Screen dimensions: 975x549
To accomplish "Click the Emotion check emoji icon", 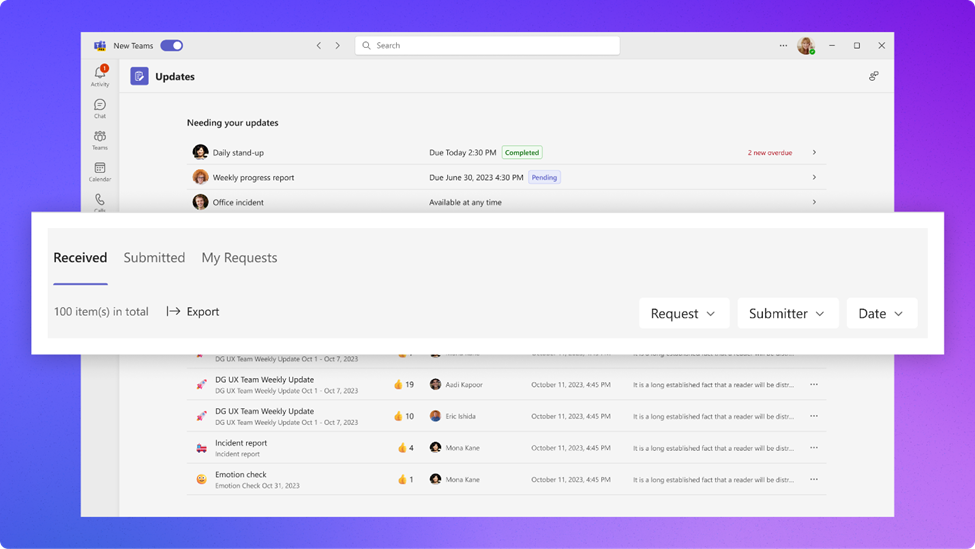I will 201,479.
